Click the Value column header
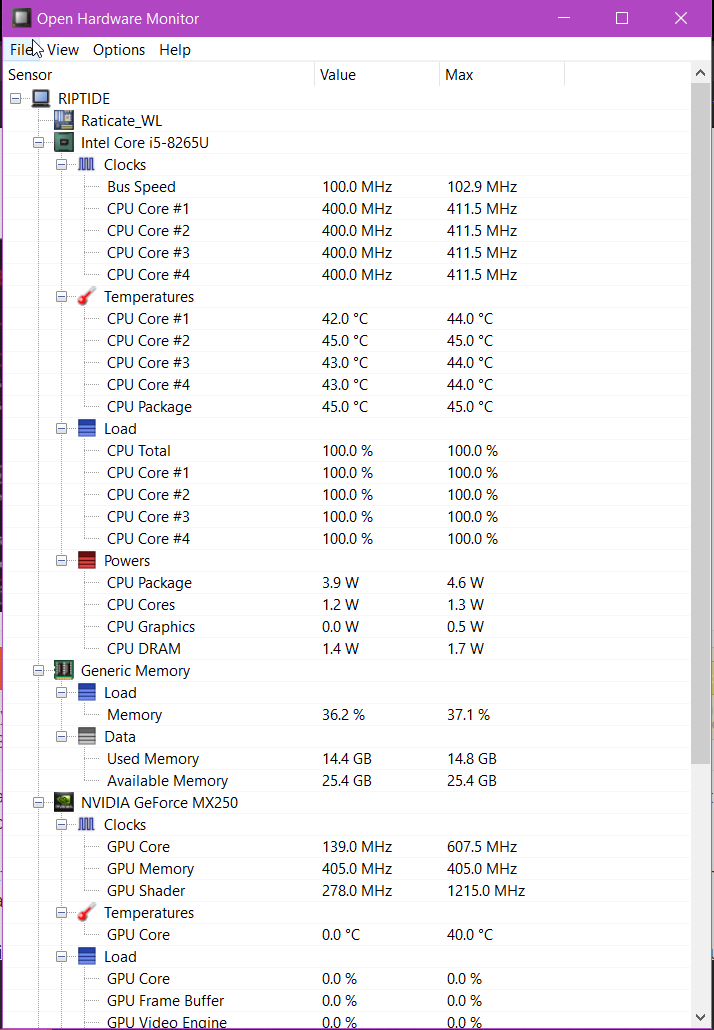 click(377, 75)
